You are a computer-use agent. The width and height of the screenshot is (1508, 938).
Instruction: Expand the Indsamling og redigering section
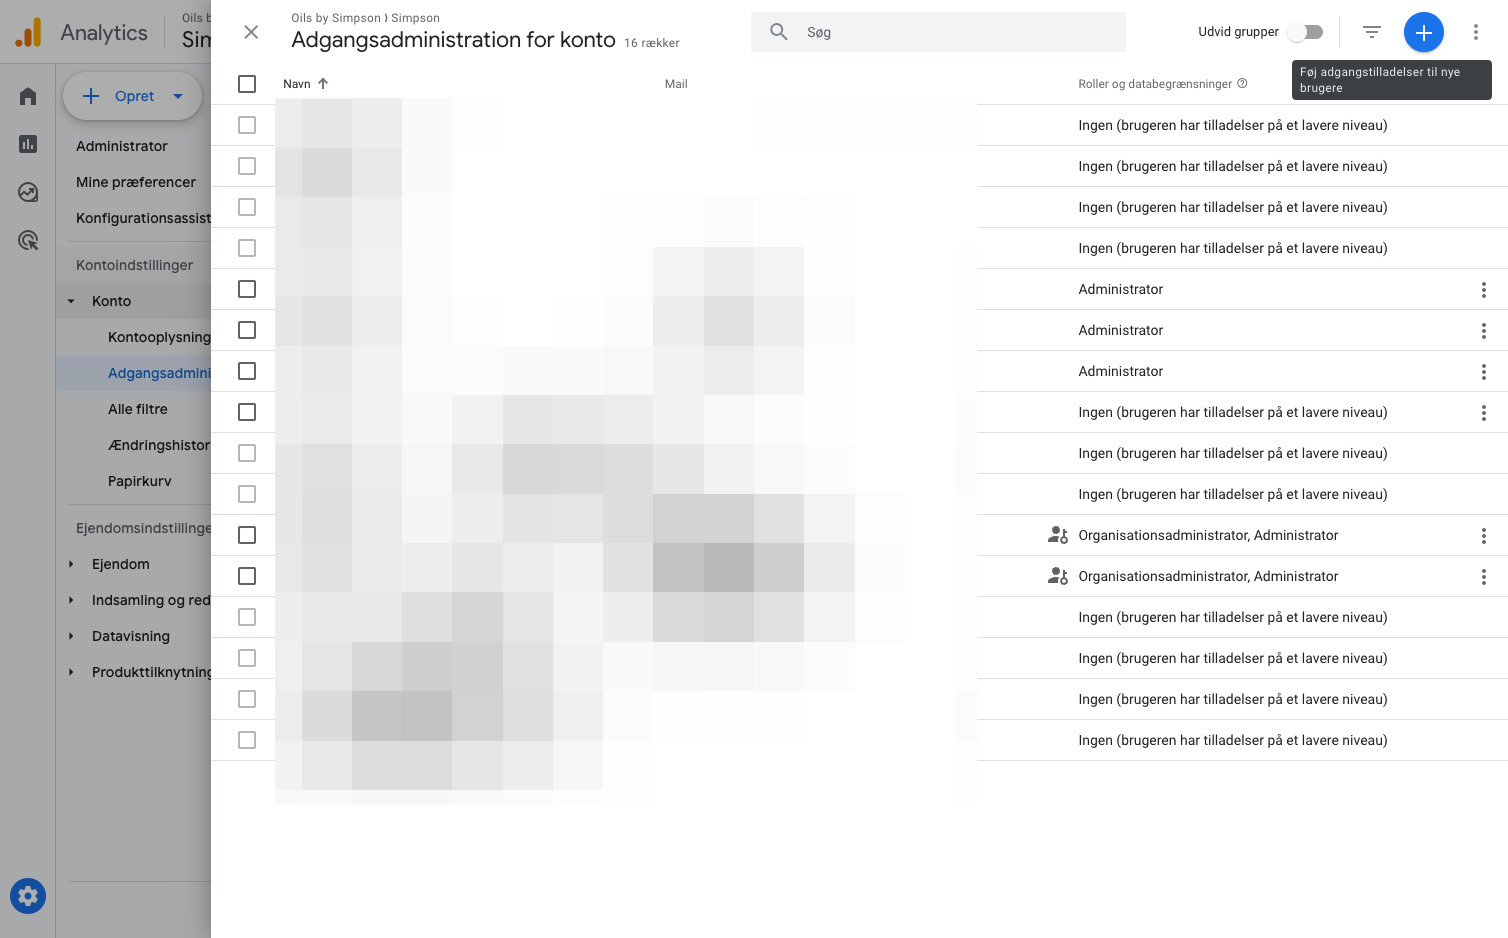pyautogui.click(x=71, y=600)
